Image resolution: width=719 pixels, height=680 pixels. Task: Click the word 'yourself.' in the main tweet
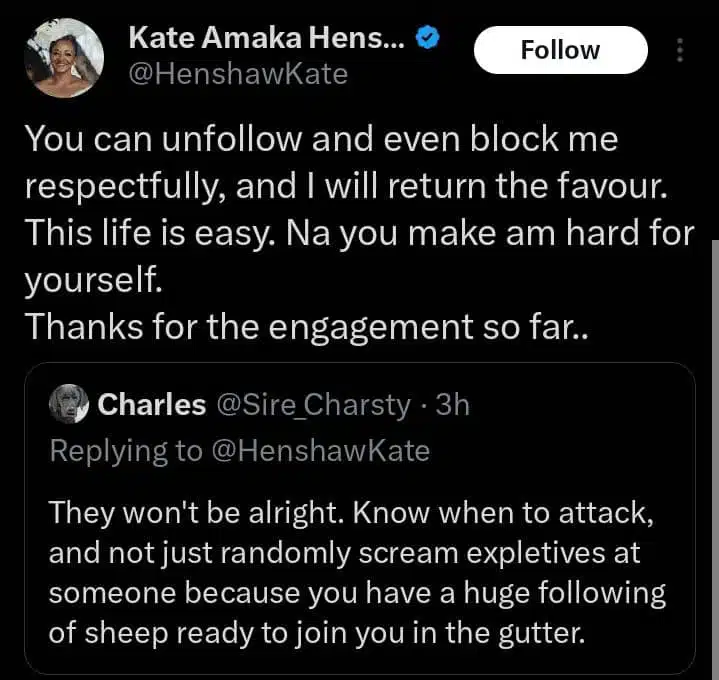point(92,281)
